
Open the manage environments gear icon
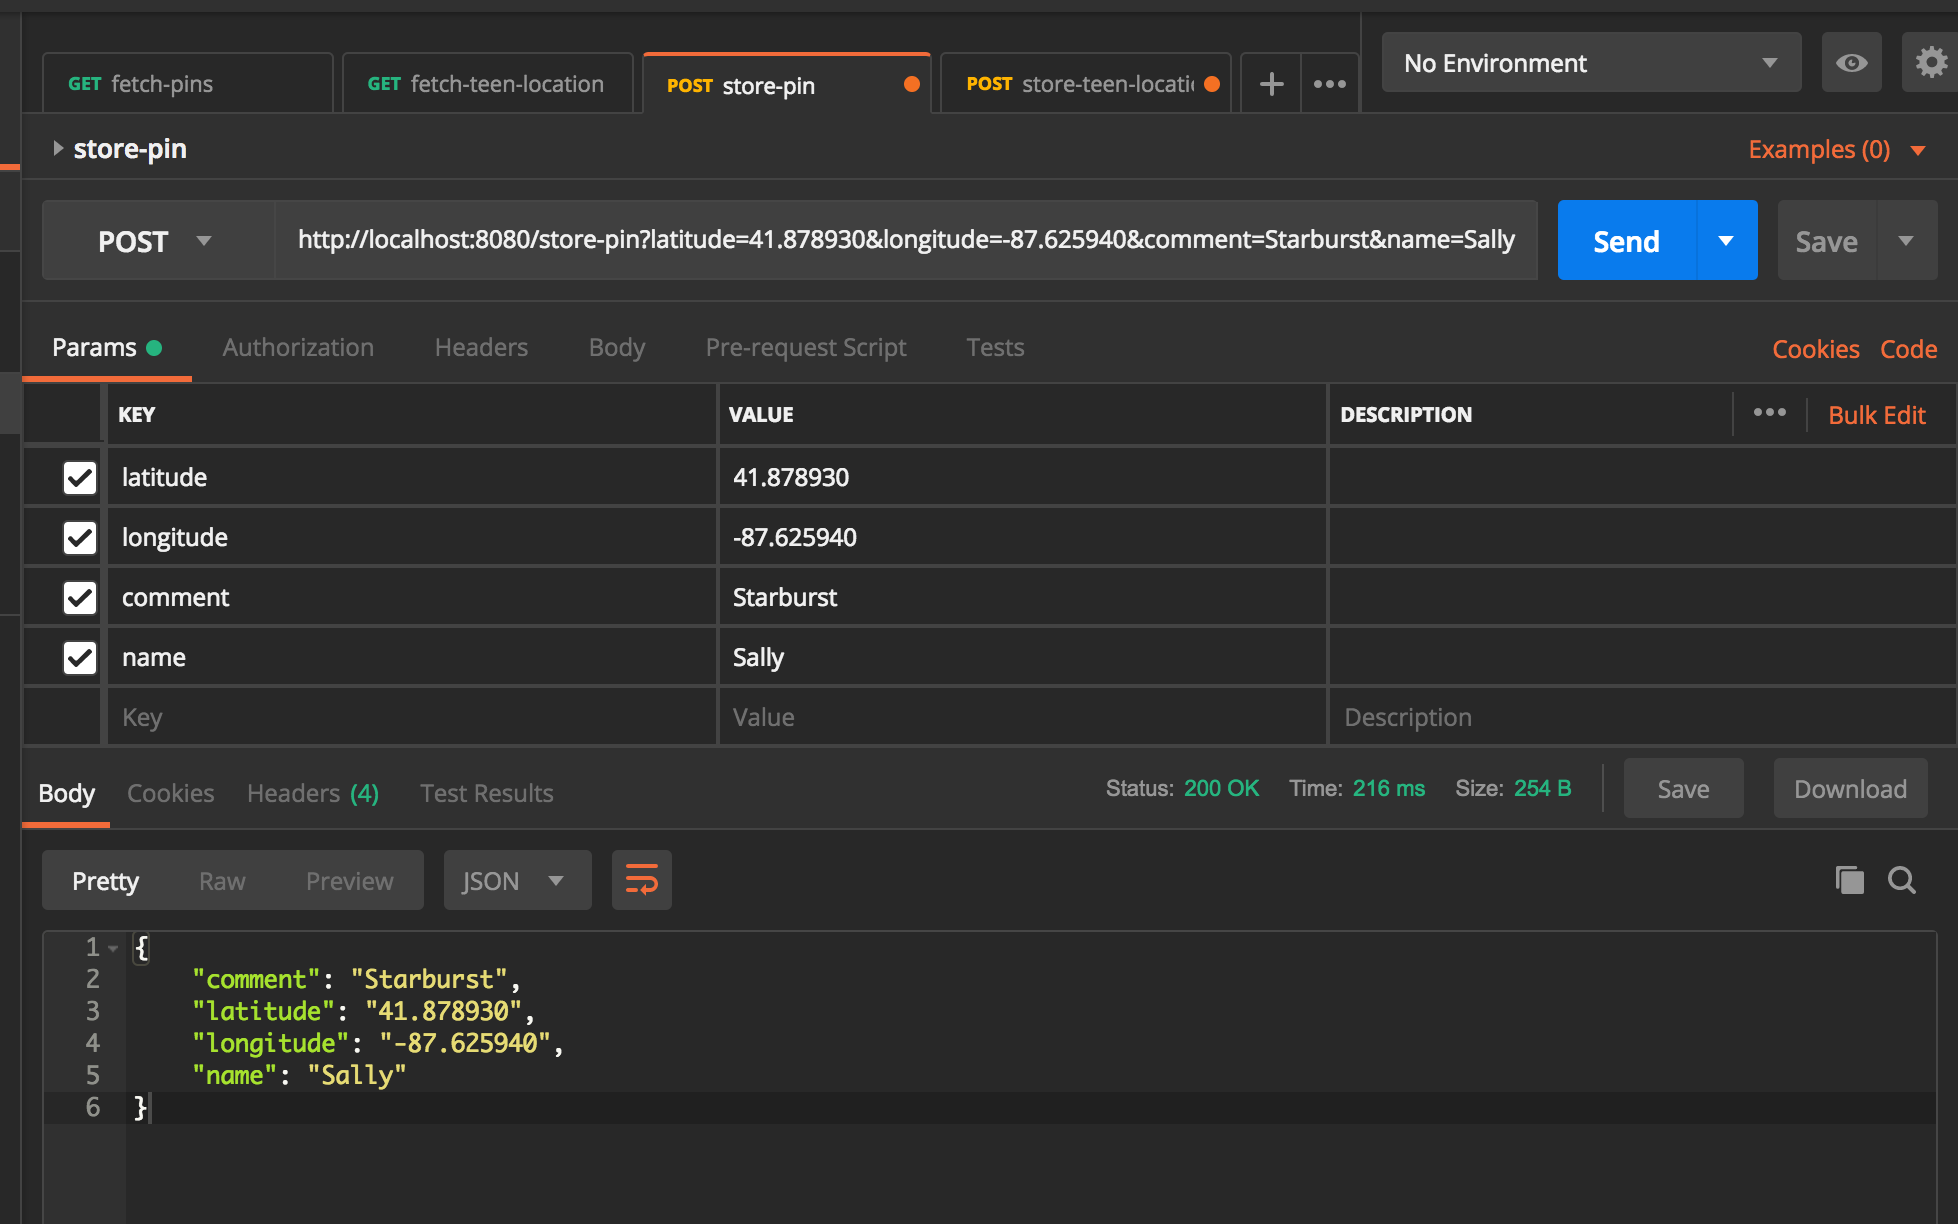[1931, 63]
